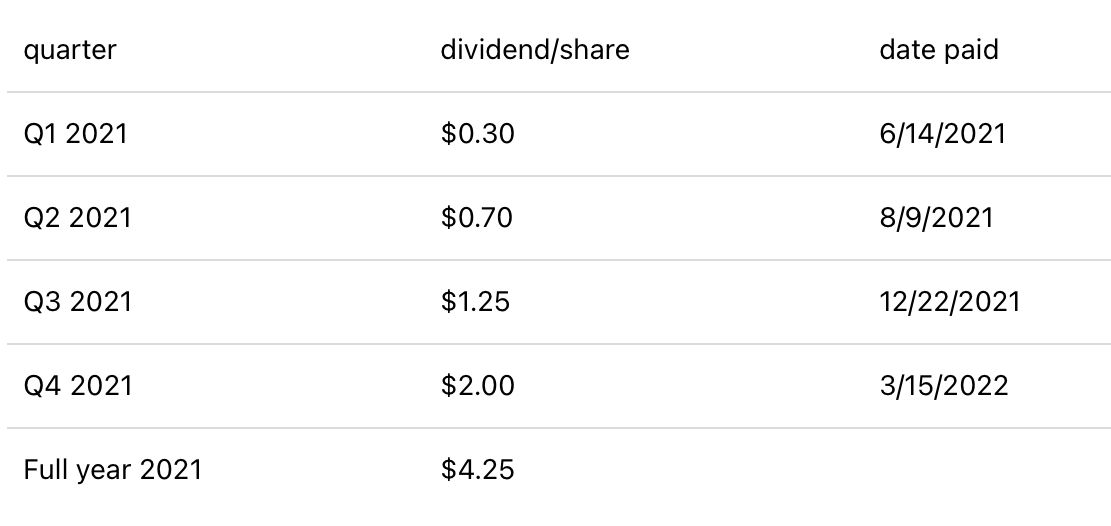
Task: Click the dividend/share column header
Action: (x=535, y=50)
